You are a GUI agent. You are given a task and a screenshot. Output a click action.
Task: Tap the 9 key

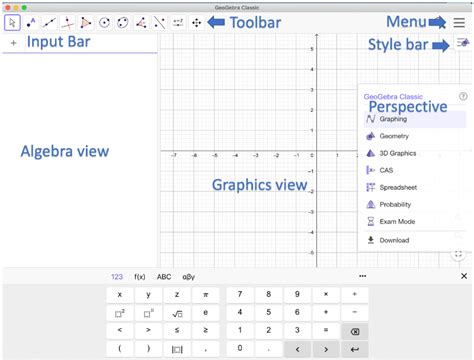point(297,294)
